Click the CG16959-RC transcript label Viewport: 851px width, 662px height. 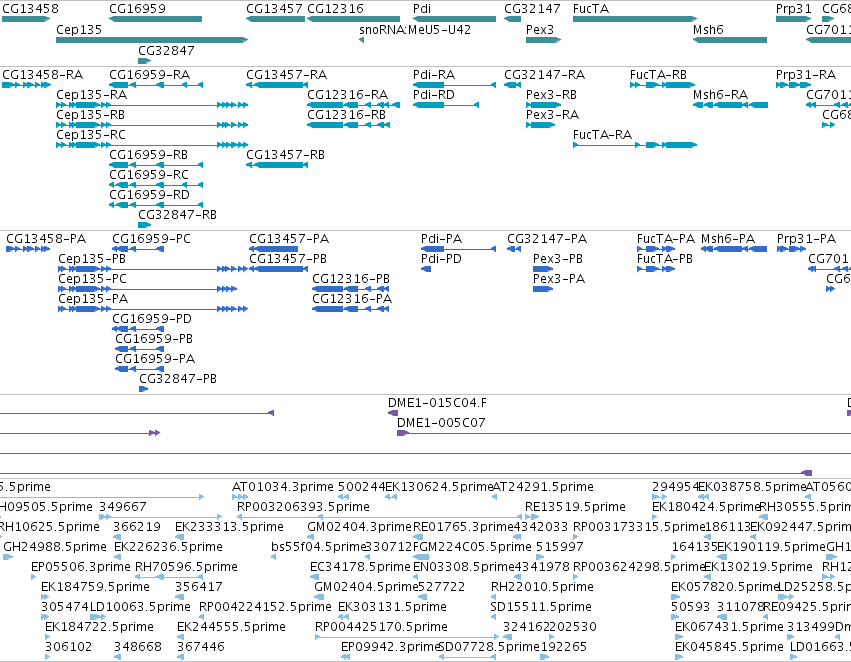(x=149, y=175)
